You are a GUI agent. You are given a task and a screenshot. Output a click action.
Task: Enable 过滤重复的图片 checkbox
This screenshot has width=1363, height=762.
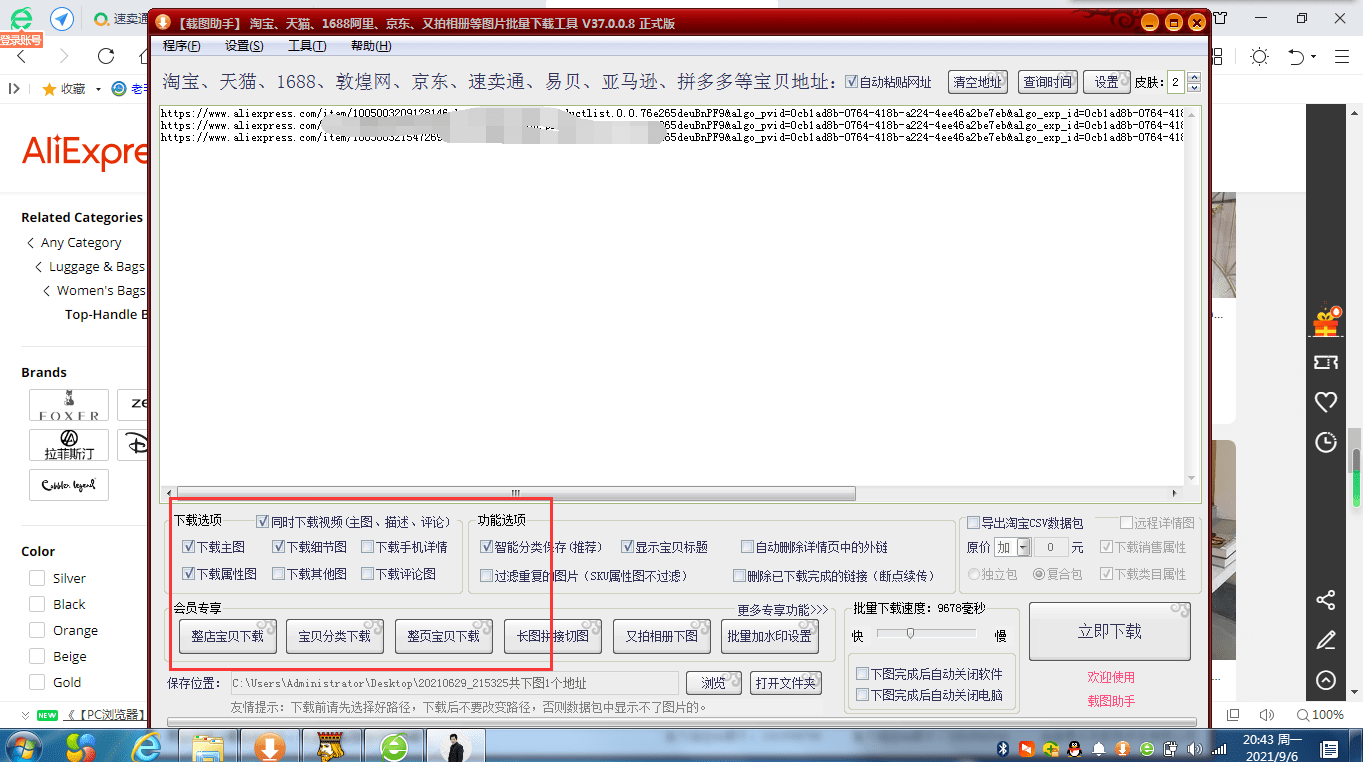486,576
